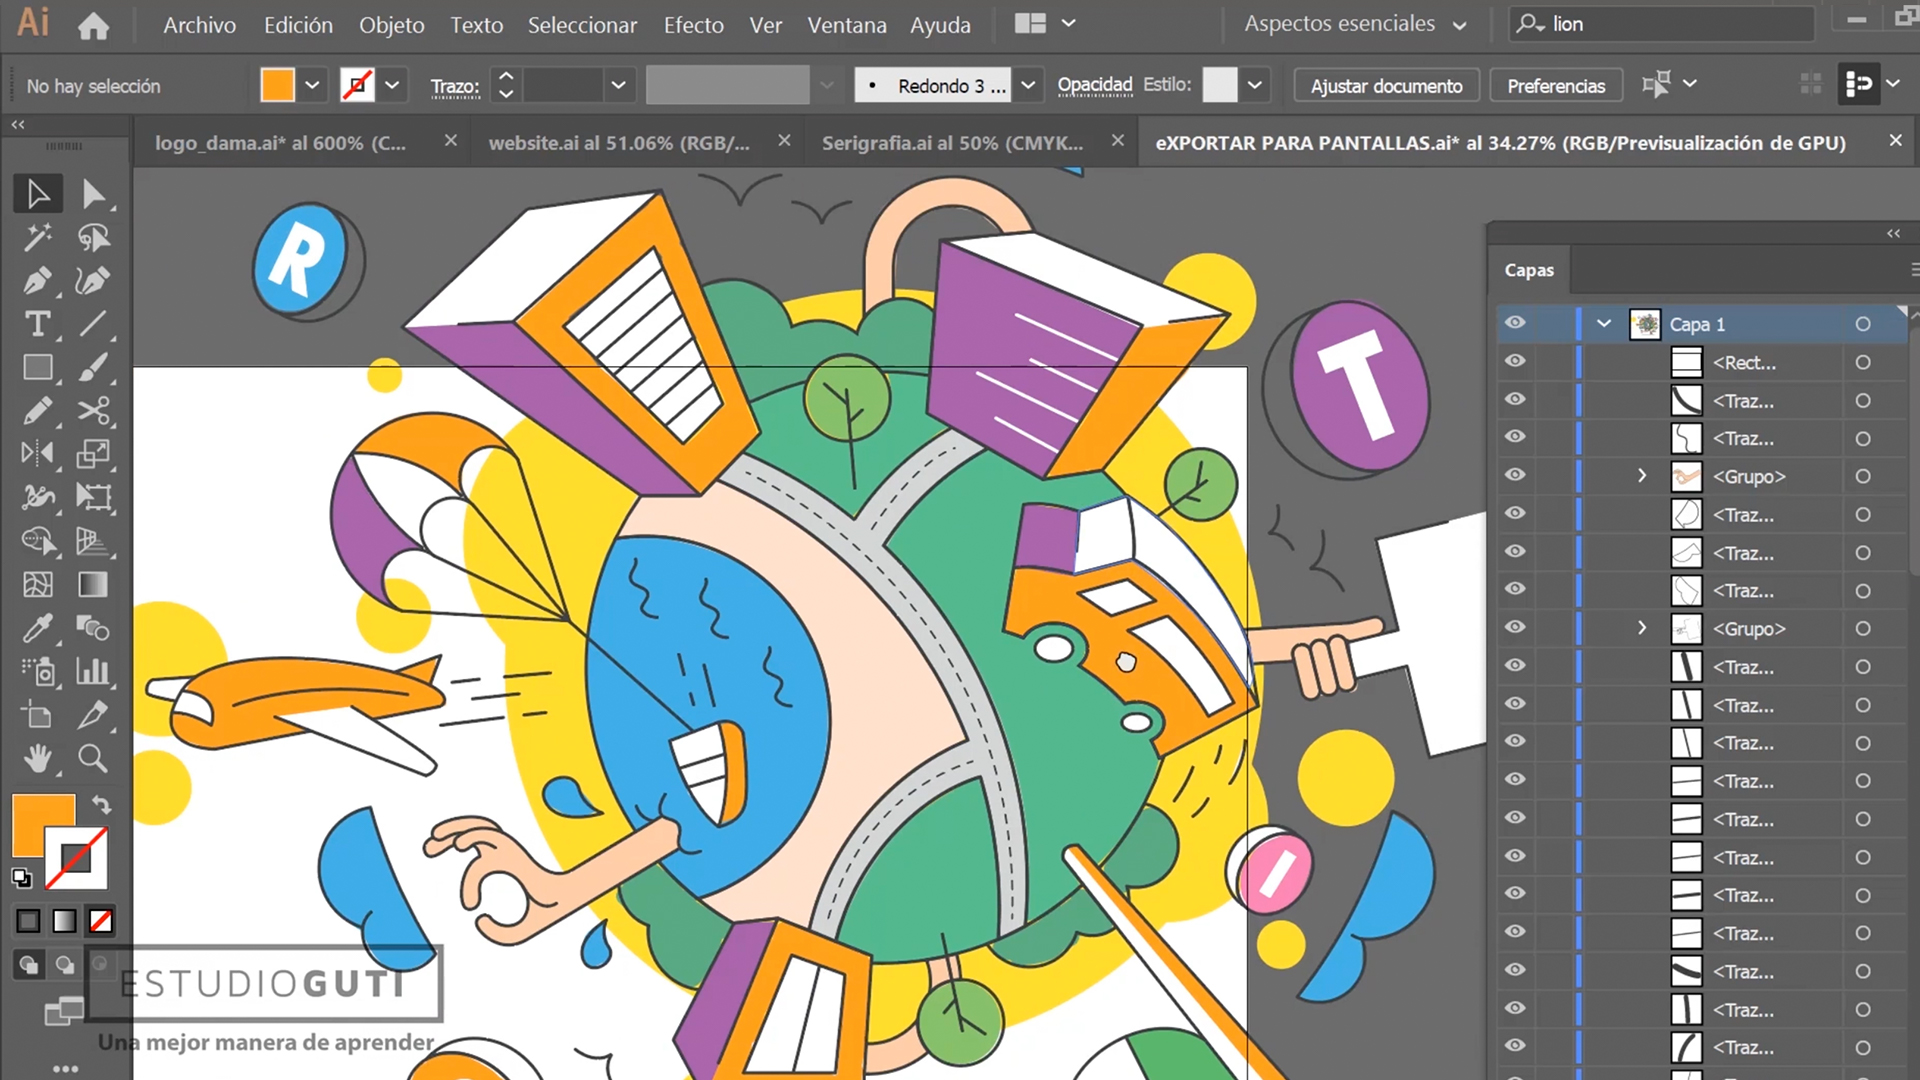Screen dimensions: 1920x1080
Task: Open the Ventana menu
Action: tap(847, 25)
